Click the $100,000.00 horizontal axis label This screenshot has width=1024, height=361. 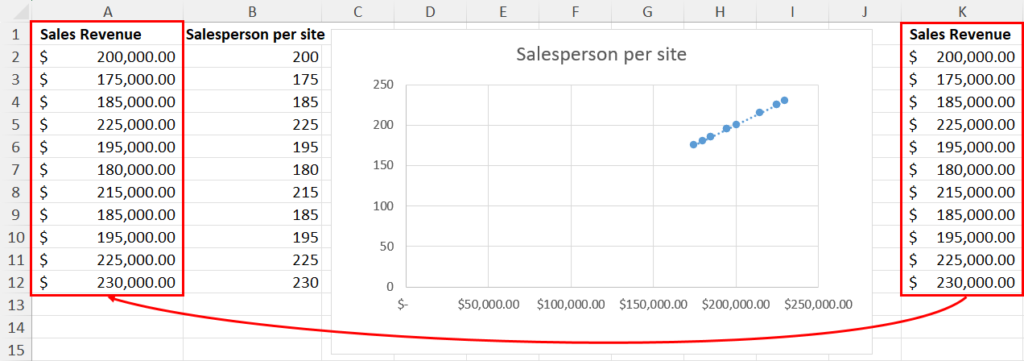(571, 304)
